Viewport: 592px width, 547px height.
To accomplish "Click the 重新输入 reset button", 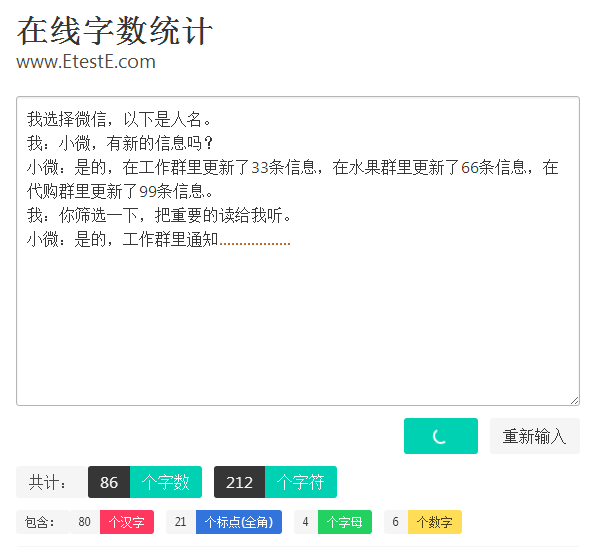I will 535,436.
